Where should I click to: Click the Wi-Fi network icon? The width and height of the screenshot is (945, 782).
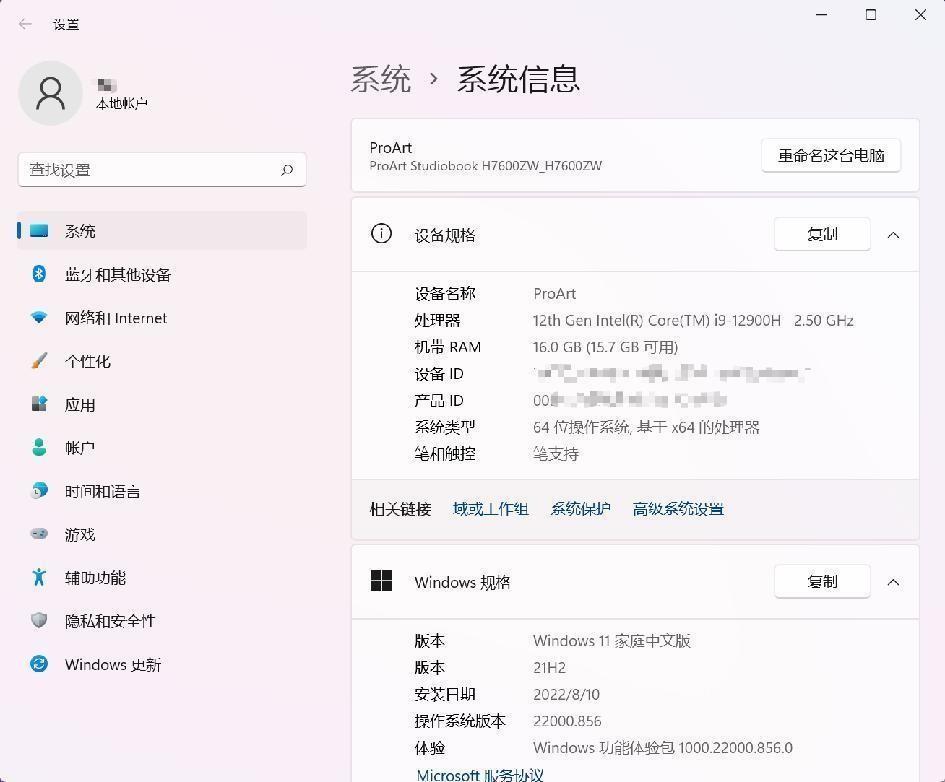click(x=39, y=317)
